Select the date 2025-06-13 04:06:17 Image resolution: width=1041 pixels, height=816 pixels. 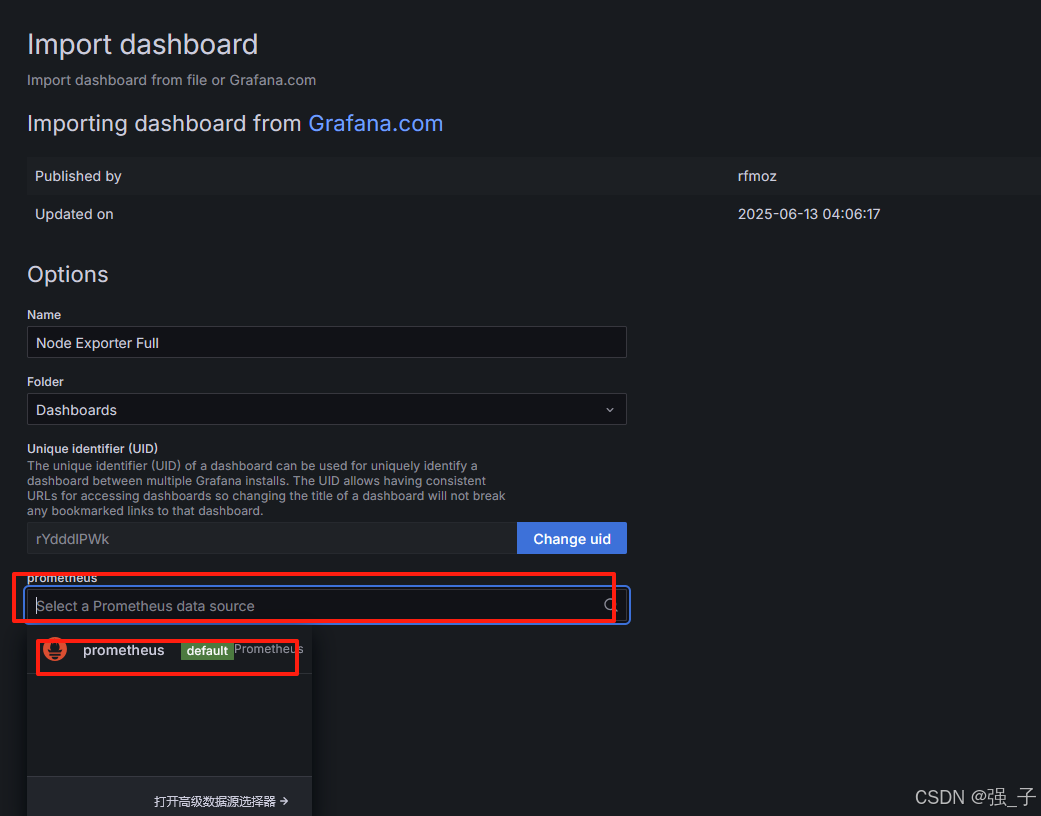coord(809,214)
